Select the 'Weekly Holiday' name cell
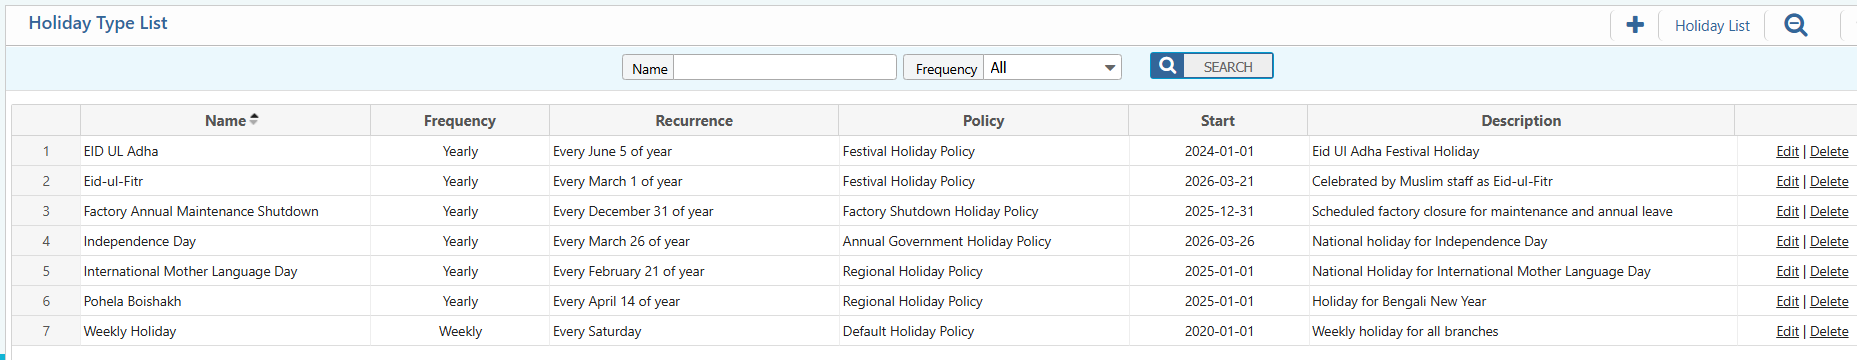 [x=225, y=331]
